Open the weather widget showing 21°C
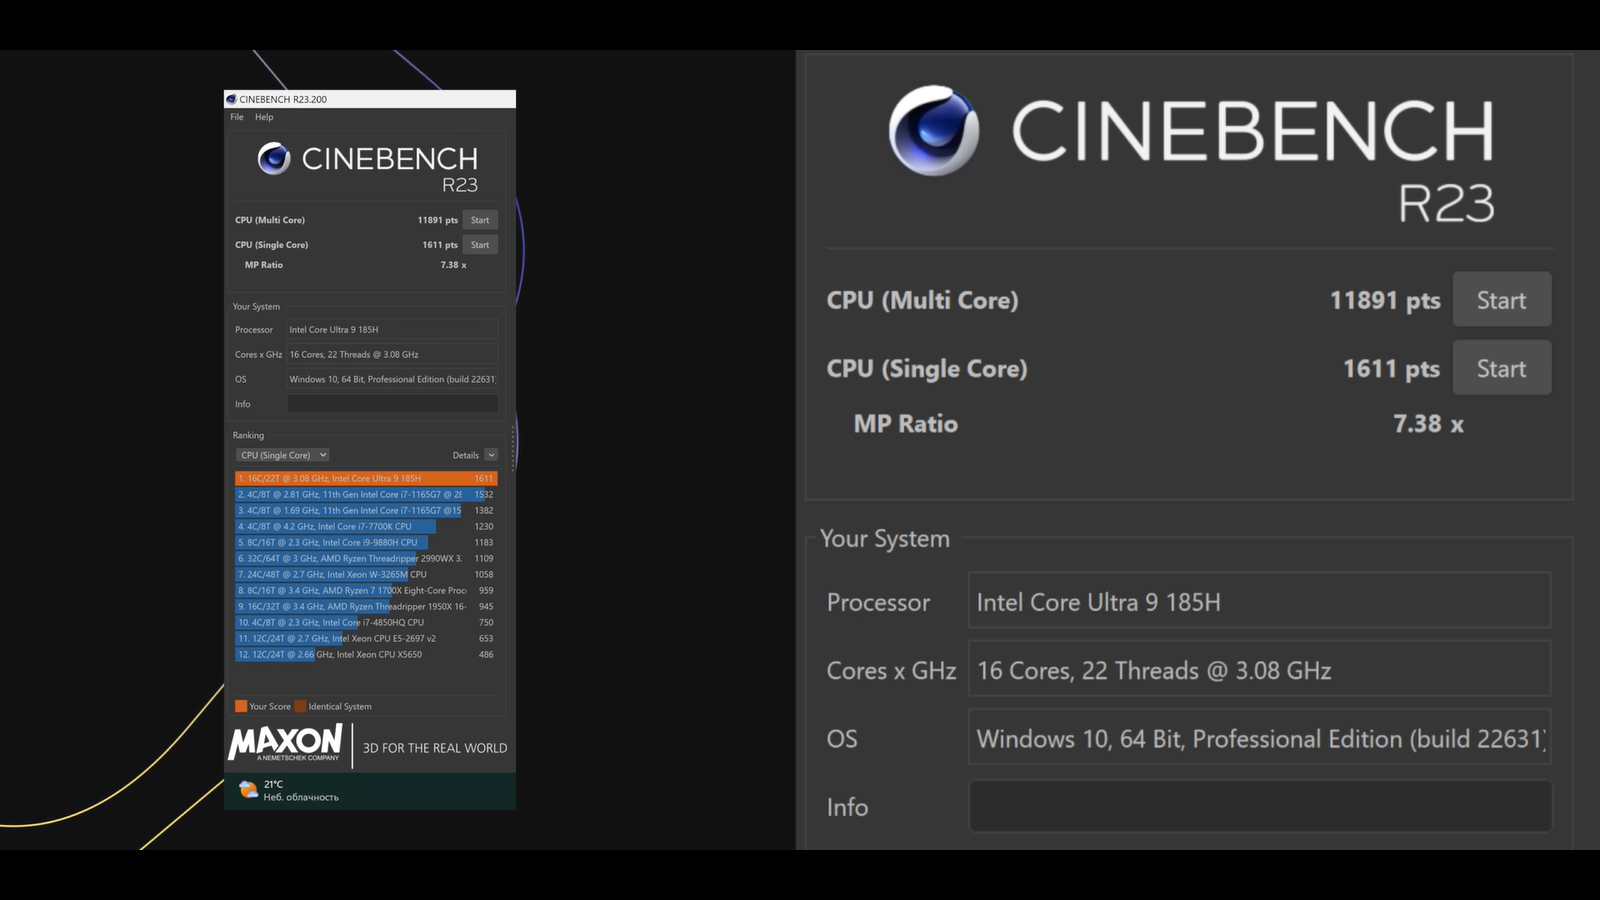The image size is (1600, 900). (289, 790)
